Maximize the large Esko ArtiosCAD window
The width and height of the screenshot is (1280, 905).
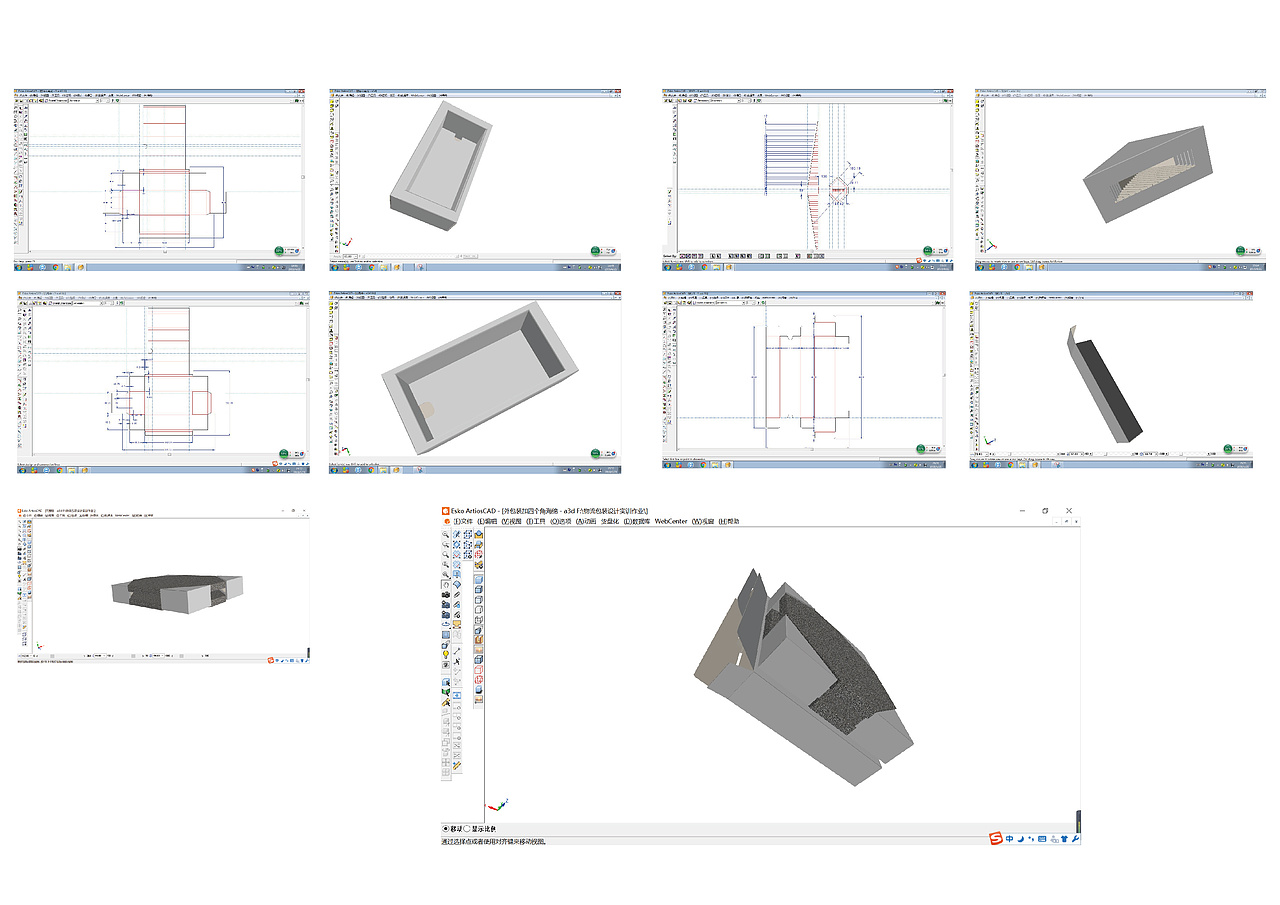[1045, 511]
